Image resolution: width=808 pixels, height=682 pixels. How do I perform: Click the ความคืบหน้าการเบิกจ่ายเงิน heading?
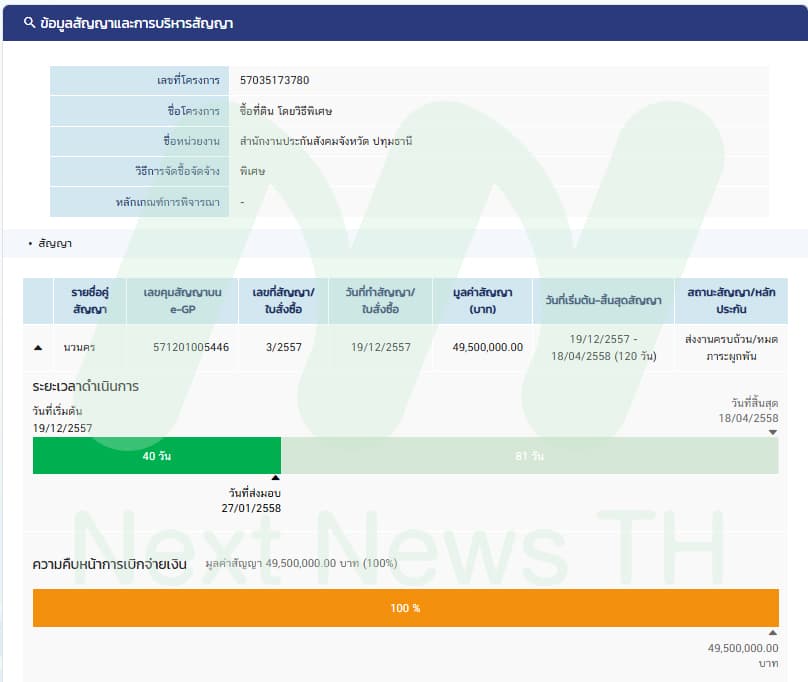(109, 564)
